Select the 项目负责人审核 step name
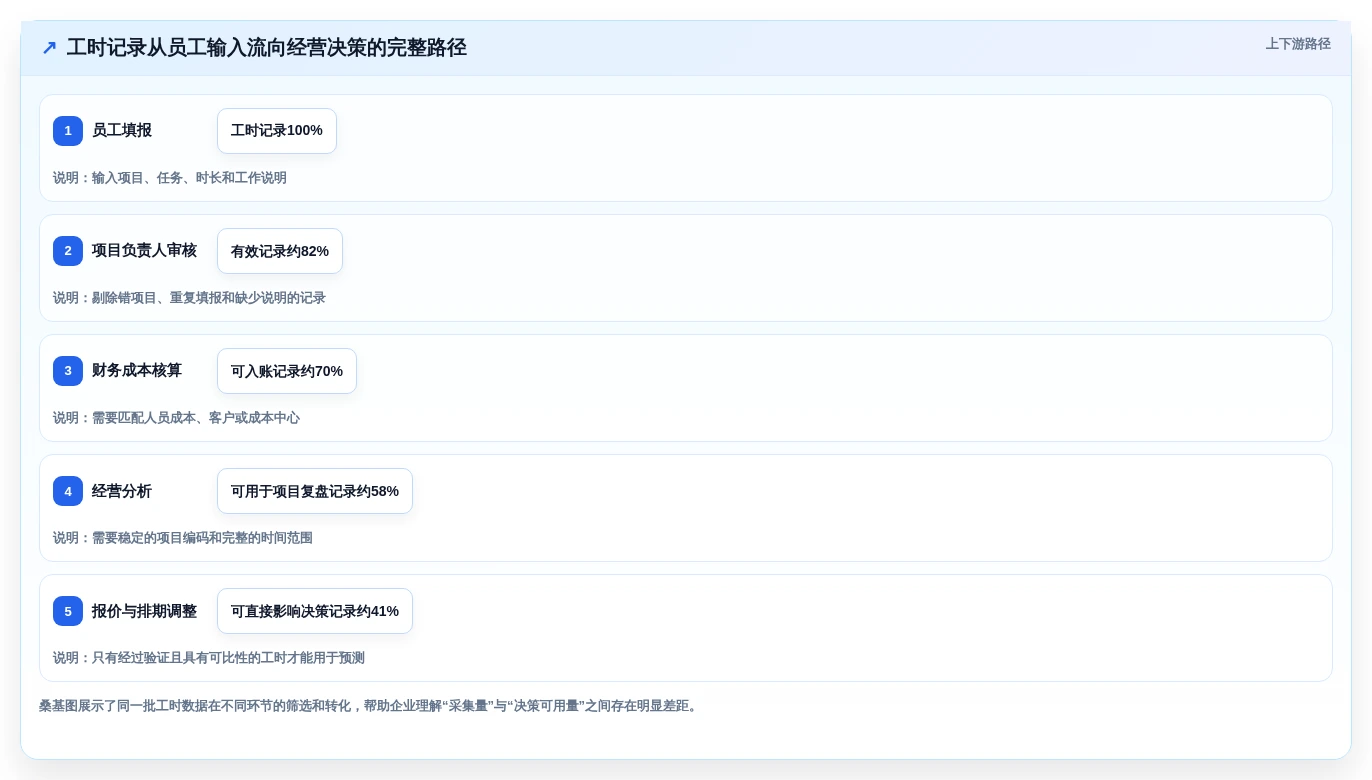The height and width of the screenshot is (780, 1372). 144,251
